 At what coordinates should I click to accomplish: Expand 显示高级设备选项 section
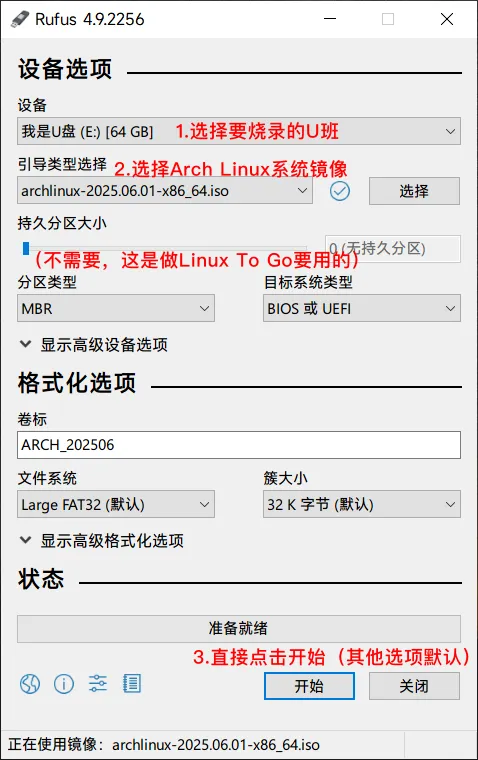94,345
